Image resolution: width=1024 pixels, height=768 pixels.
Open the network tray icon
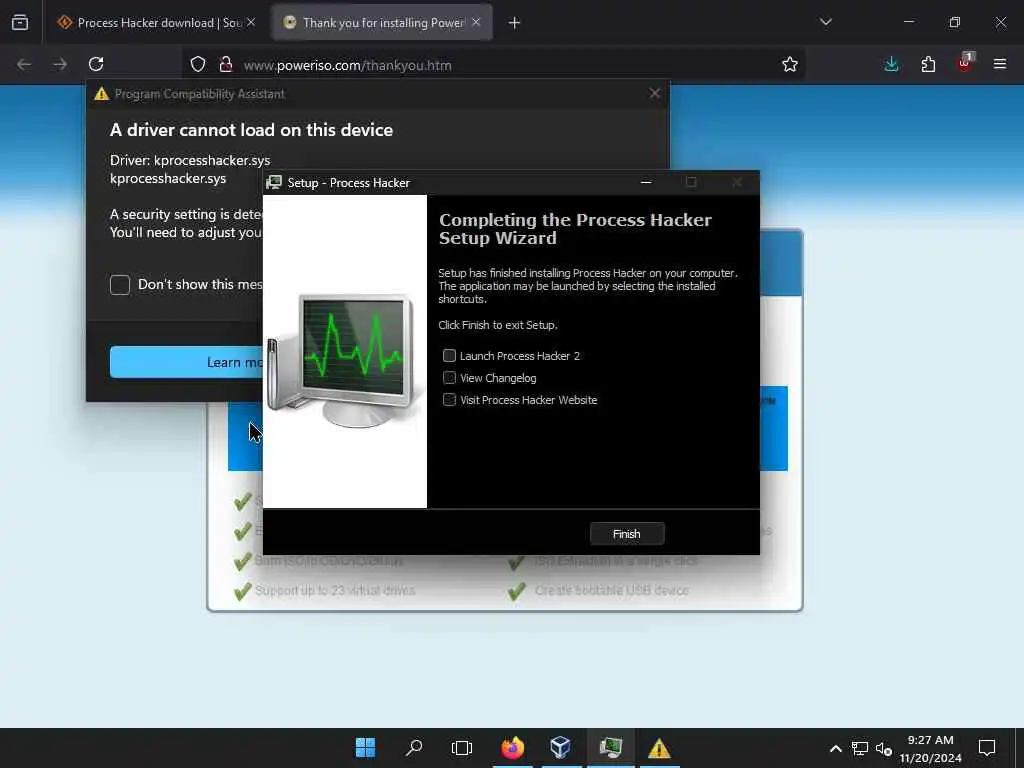tap(859, 748)
